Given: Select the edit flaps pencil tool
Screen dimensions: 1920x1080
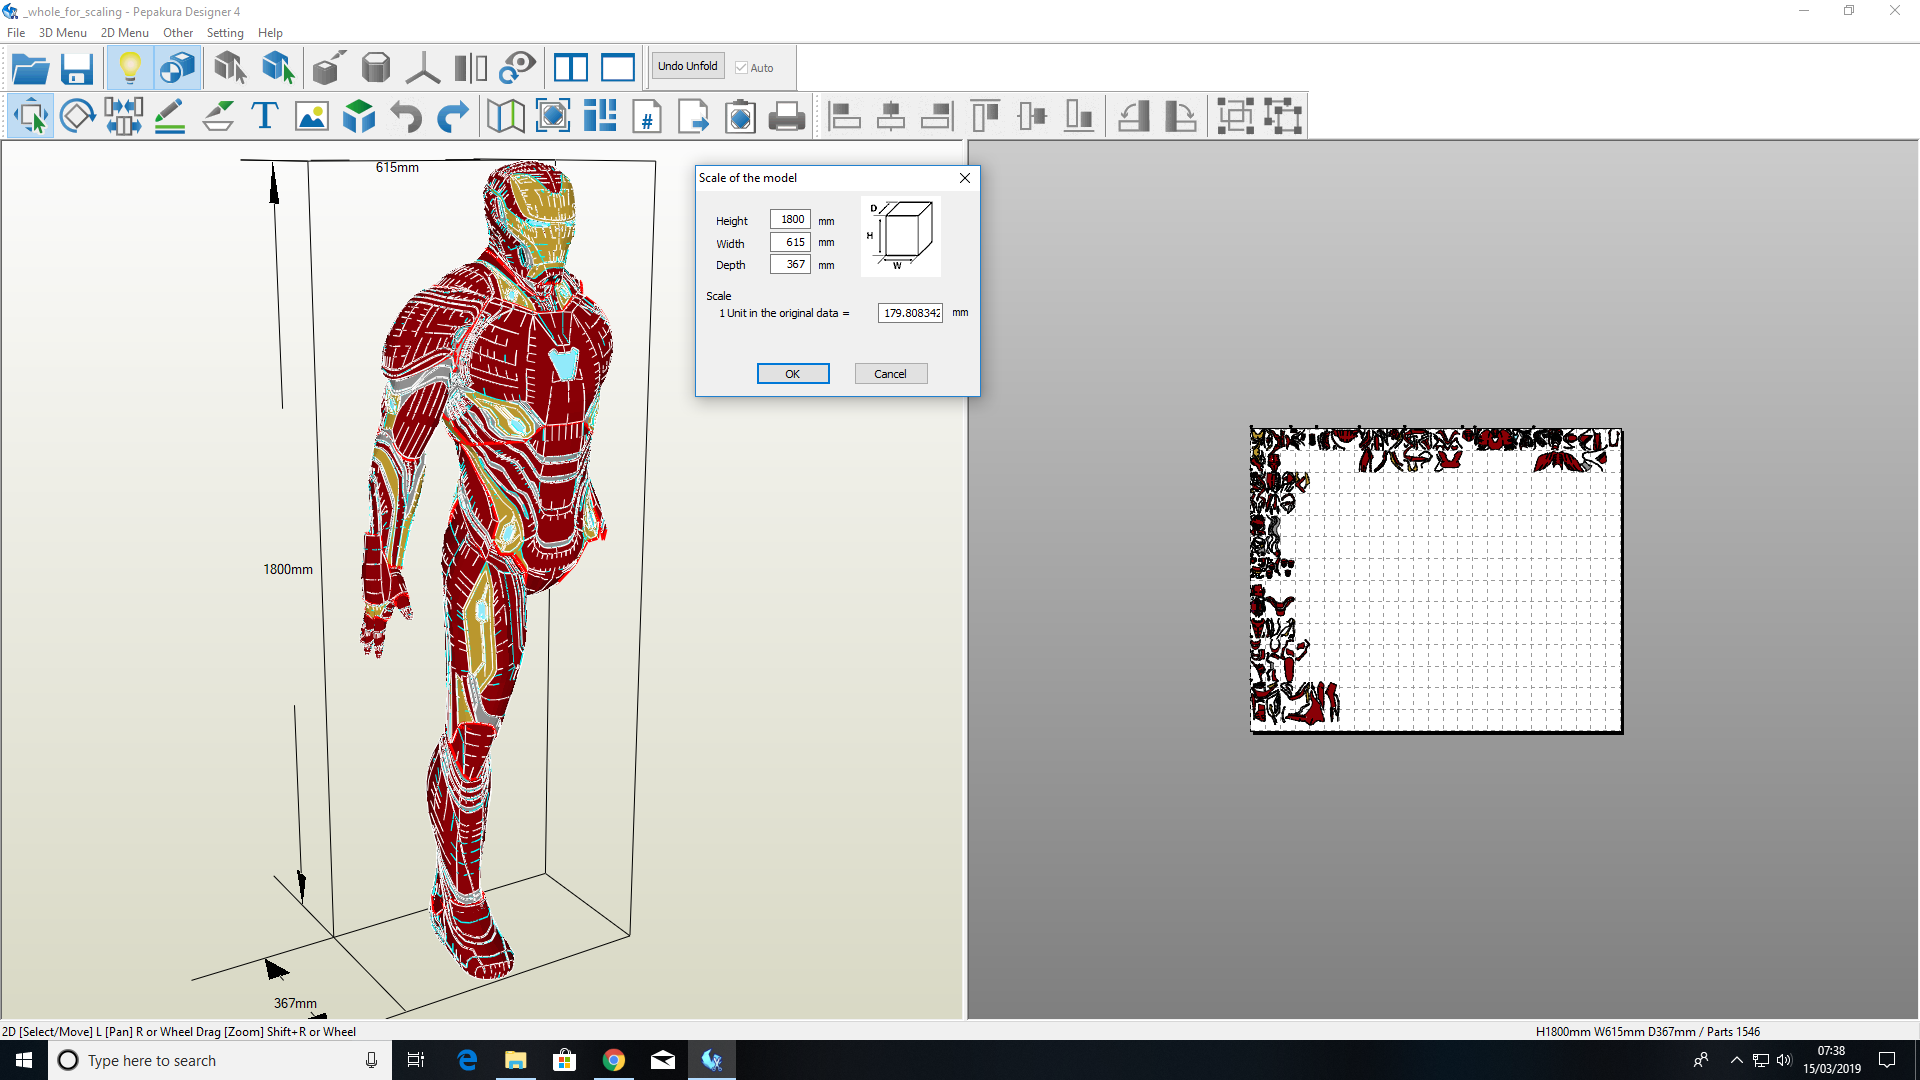Looking at the screenshot, I should tap(170, 116).
